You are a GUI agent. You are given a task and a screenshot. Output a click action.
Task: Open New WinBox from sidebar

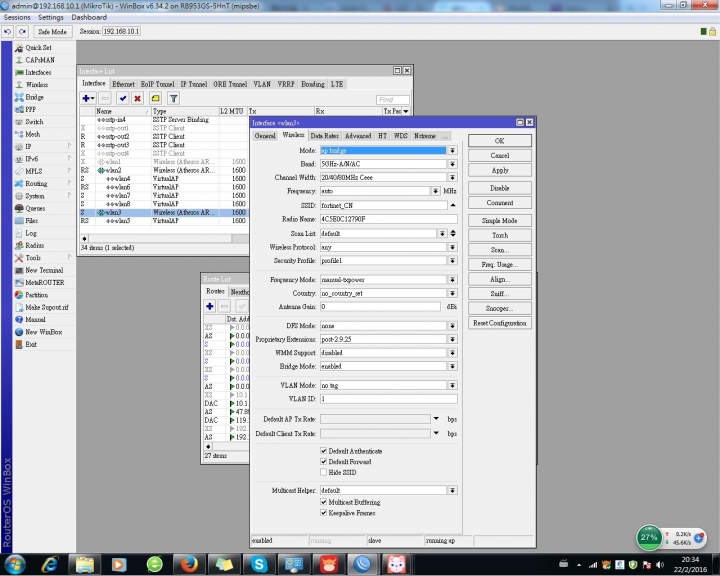click(x=44, y=332)
